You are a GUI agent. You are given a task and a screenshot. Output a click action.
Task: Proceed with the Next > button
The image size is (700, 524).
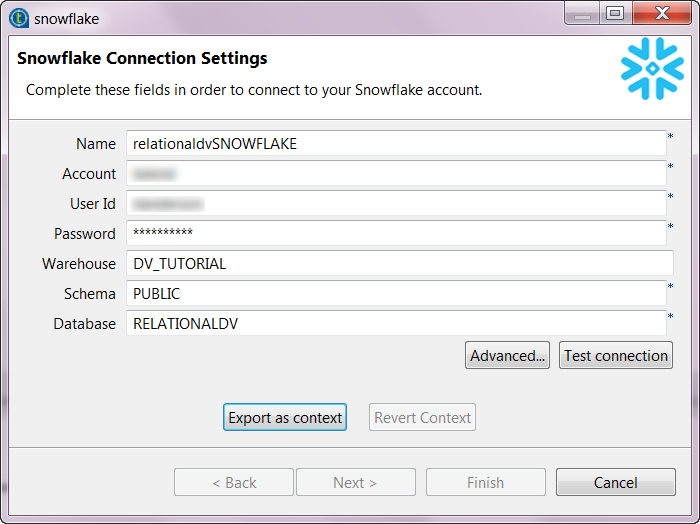click(x=355, y=483)
